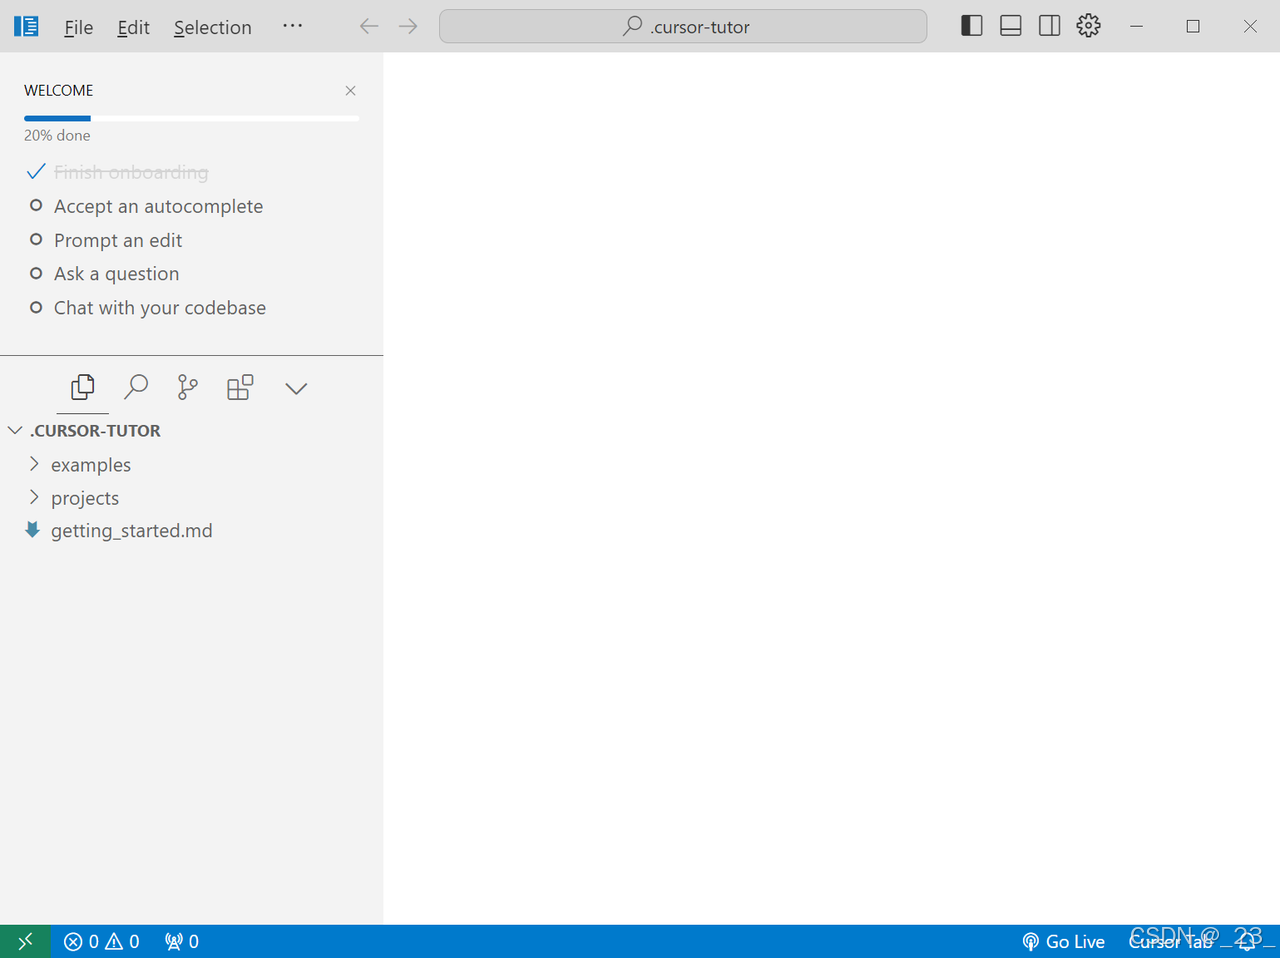Click the remote window status bar icon
Image resolution: width=1280 pixels, height=958 pixels.
(x=25, y=941)
